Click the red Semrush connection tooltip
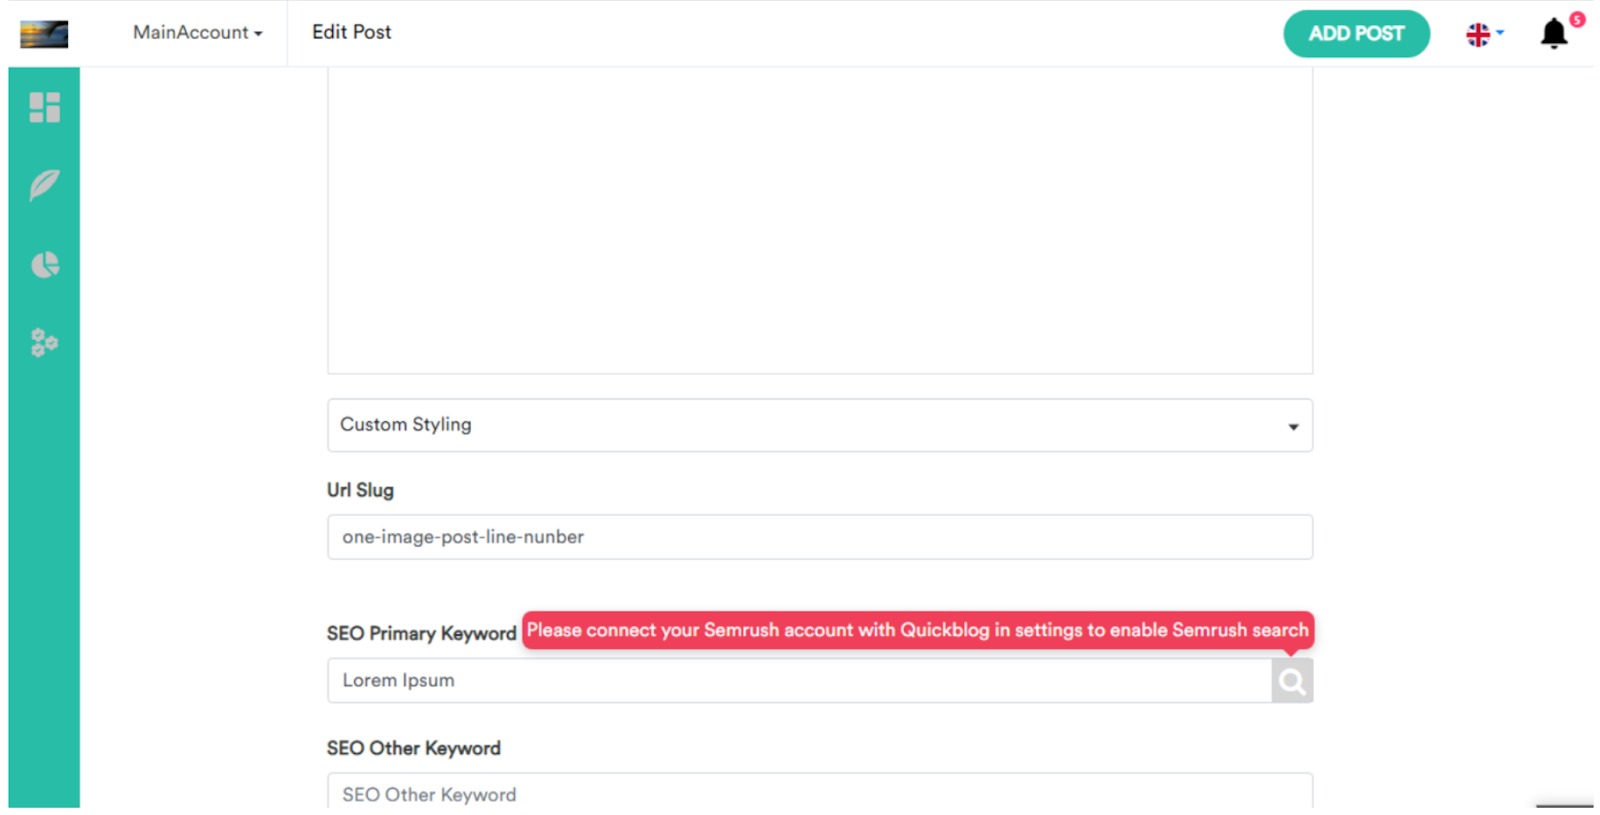1600x815 pixels. (x=917, y=630)
